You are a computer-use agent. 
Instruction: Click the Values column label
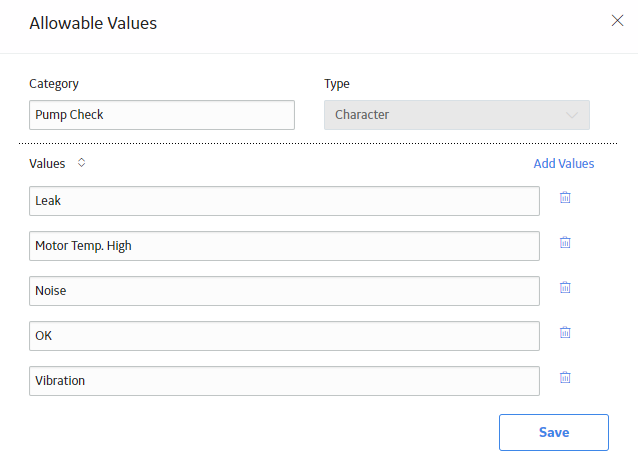(x=47, y=164)
